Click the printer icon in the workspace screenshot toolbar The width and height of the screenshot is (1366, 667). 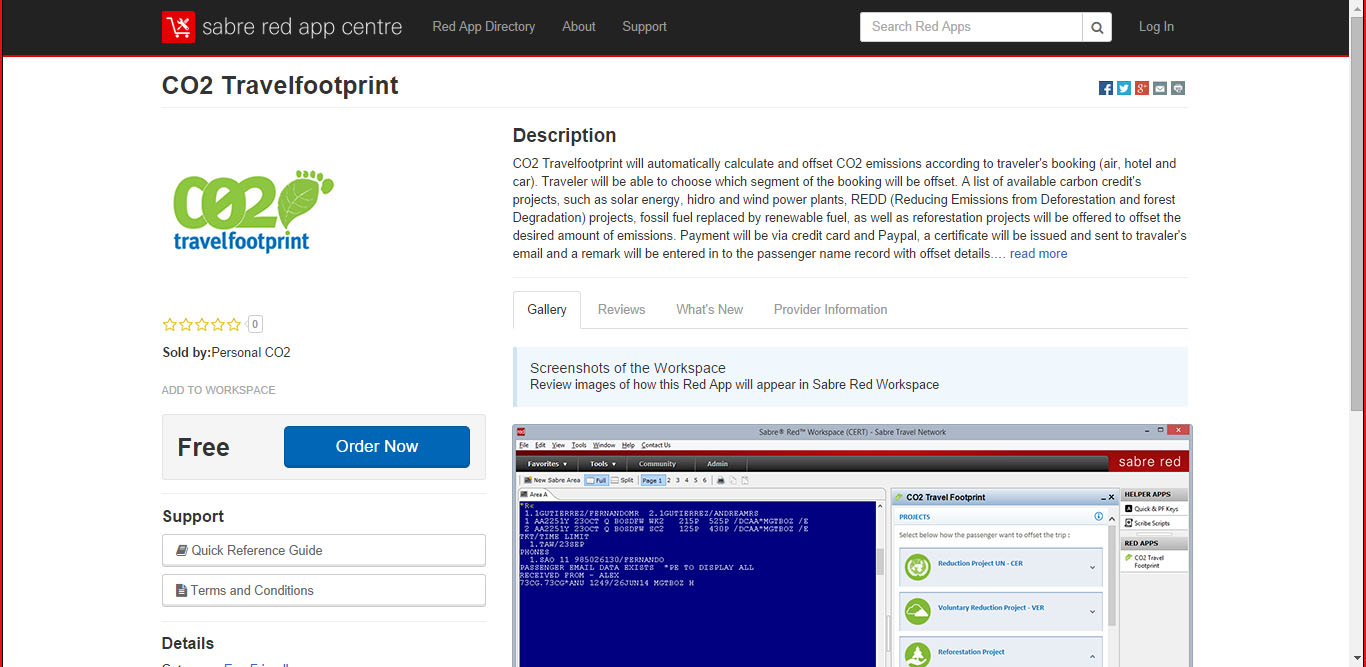point(720,480)
